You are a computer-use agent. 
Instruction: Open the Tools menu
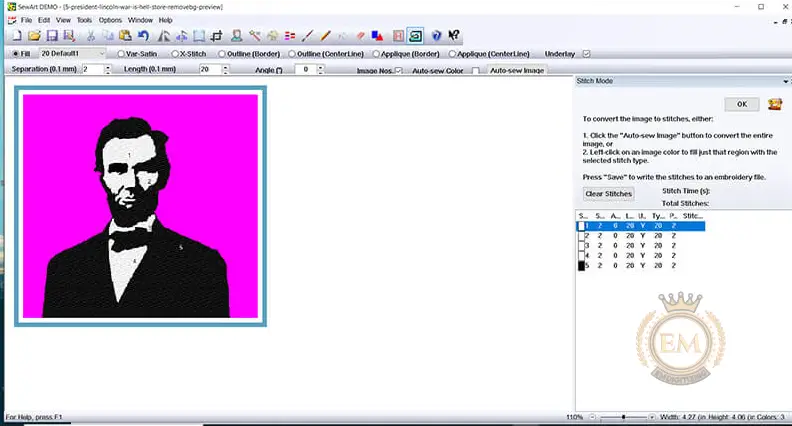84,20
